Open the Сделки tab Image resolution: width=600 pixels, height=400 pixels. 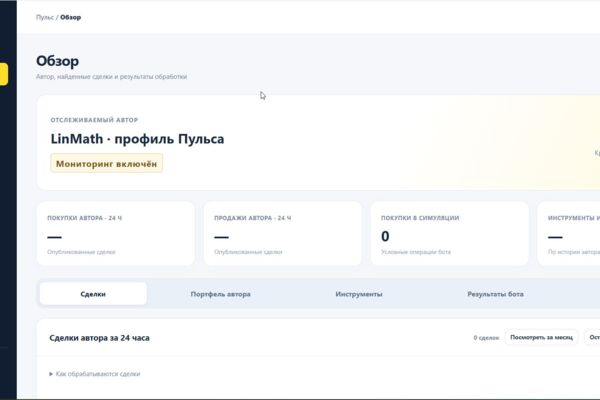[x=93, y=294]
